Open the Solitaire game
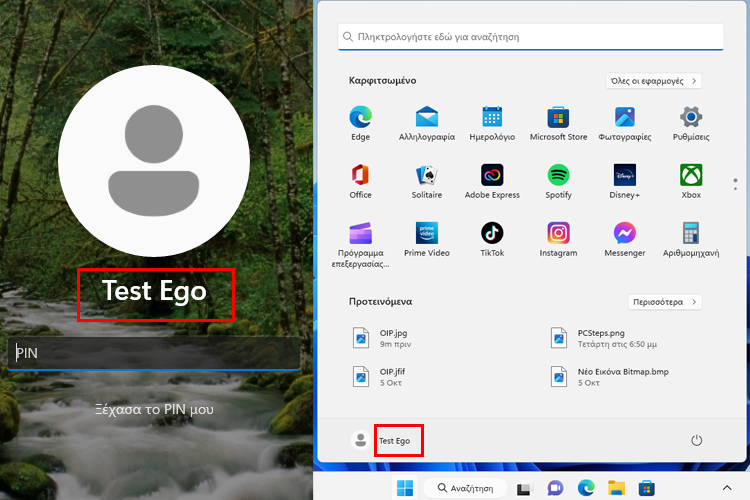Screen dimensions: 750x500 (x=427, y=181)
